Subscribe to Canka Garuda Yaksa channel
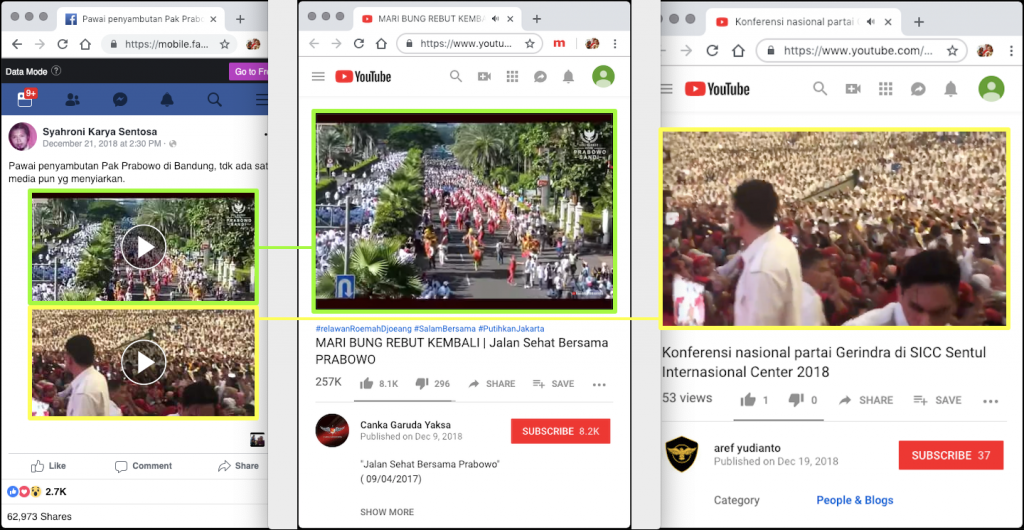1024x530 pixels. pyautogui.click(x=560, y=431)
